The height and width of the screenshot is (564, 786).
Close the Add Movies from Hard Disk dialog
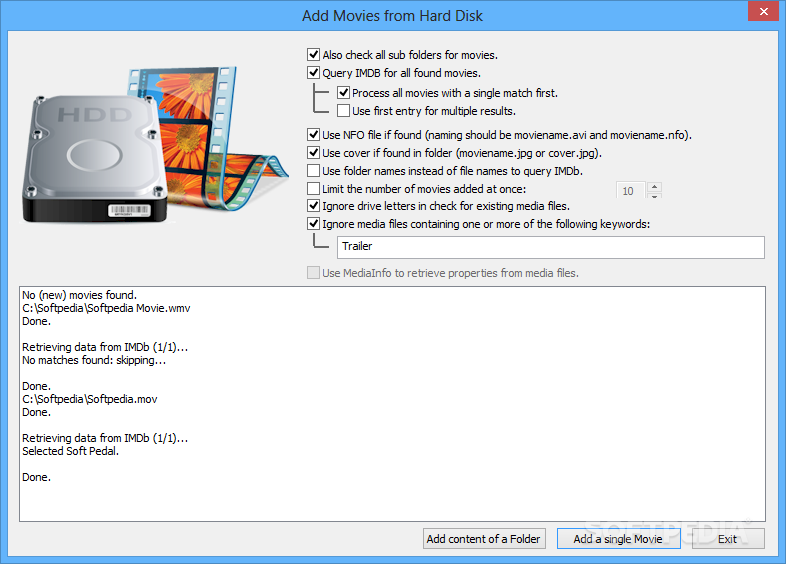[x=763, y=11]
